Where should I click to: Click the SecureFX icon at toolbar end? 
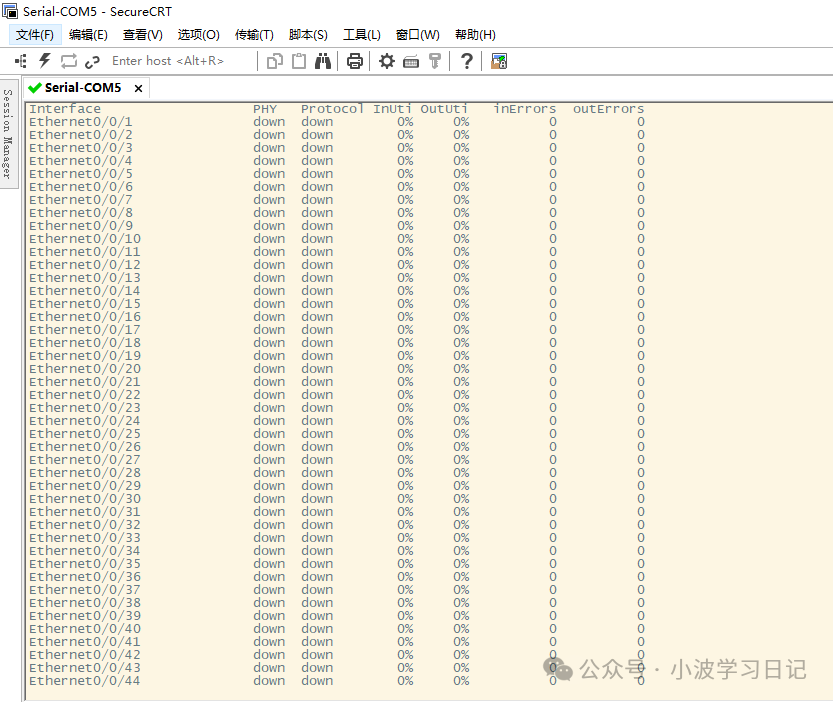click(x=499, y=61)
